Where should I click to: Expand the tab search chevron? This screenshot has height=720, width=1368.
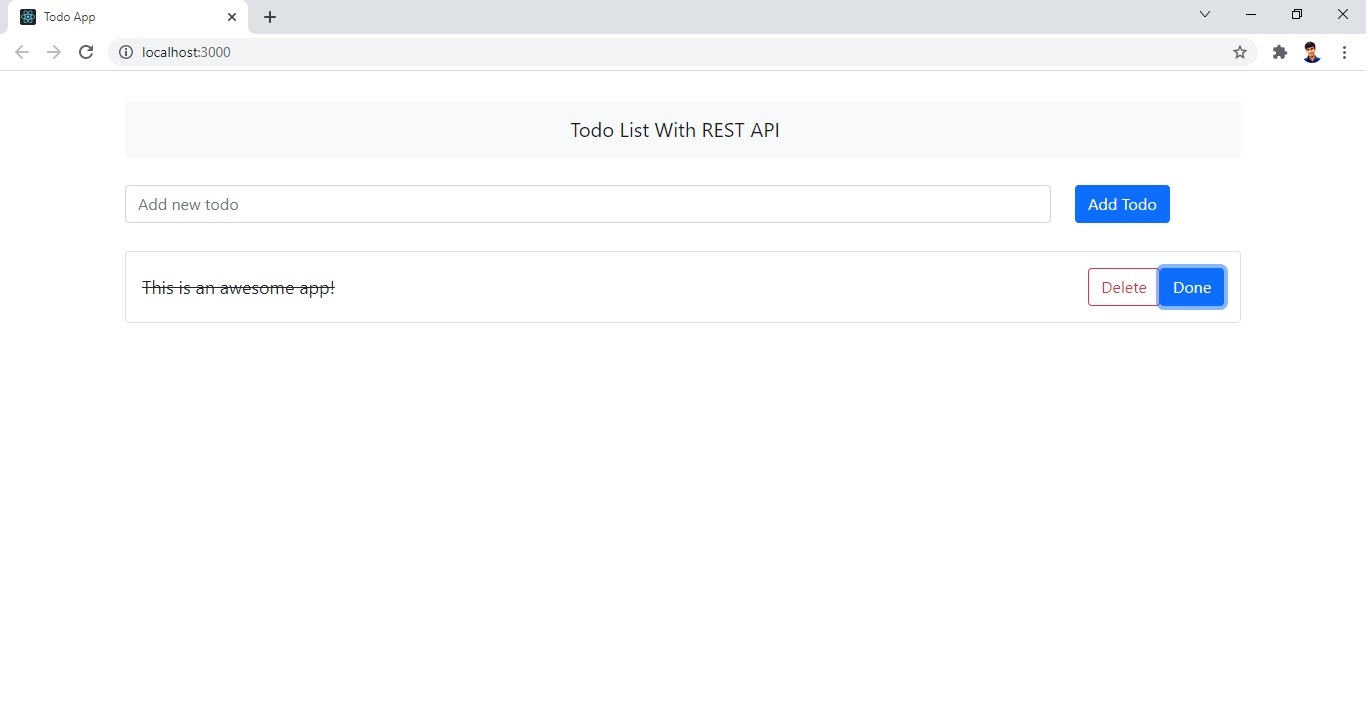click(x=1205, y=14)
